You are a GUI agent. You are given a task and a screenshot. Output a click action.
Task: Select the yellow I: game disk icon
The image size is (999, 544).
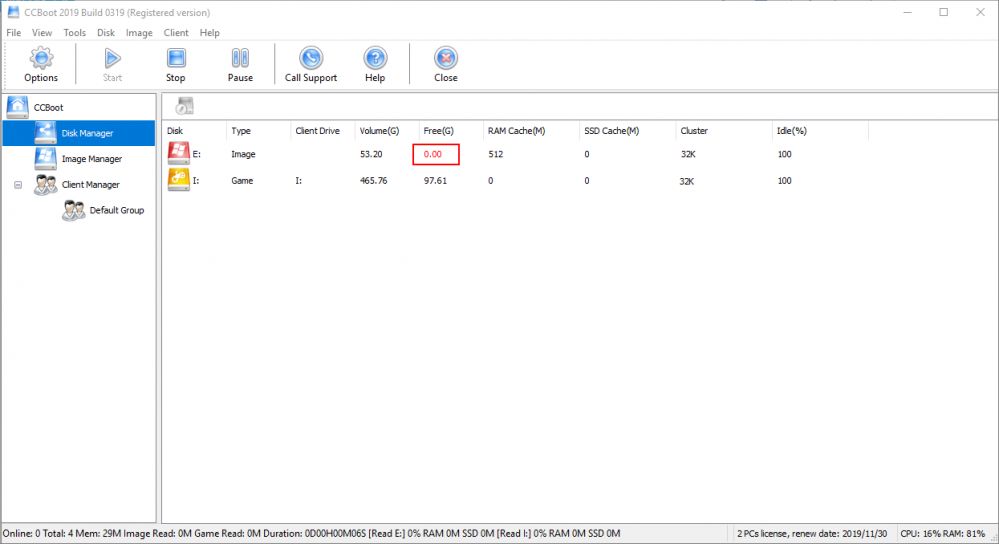pos(178,180)
